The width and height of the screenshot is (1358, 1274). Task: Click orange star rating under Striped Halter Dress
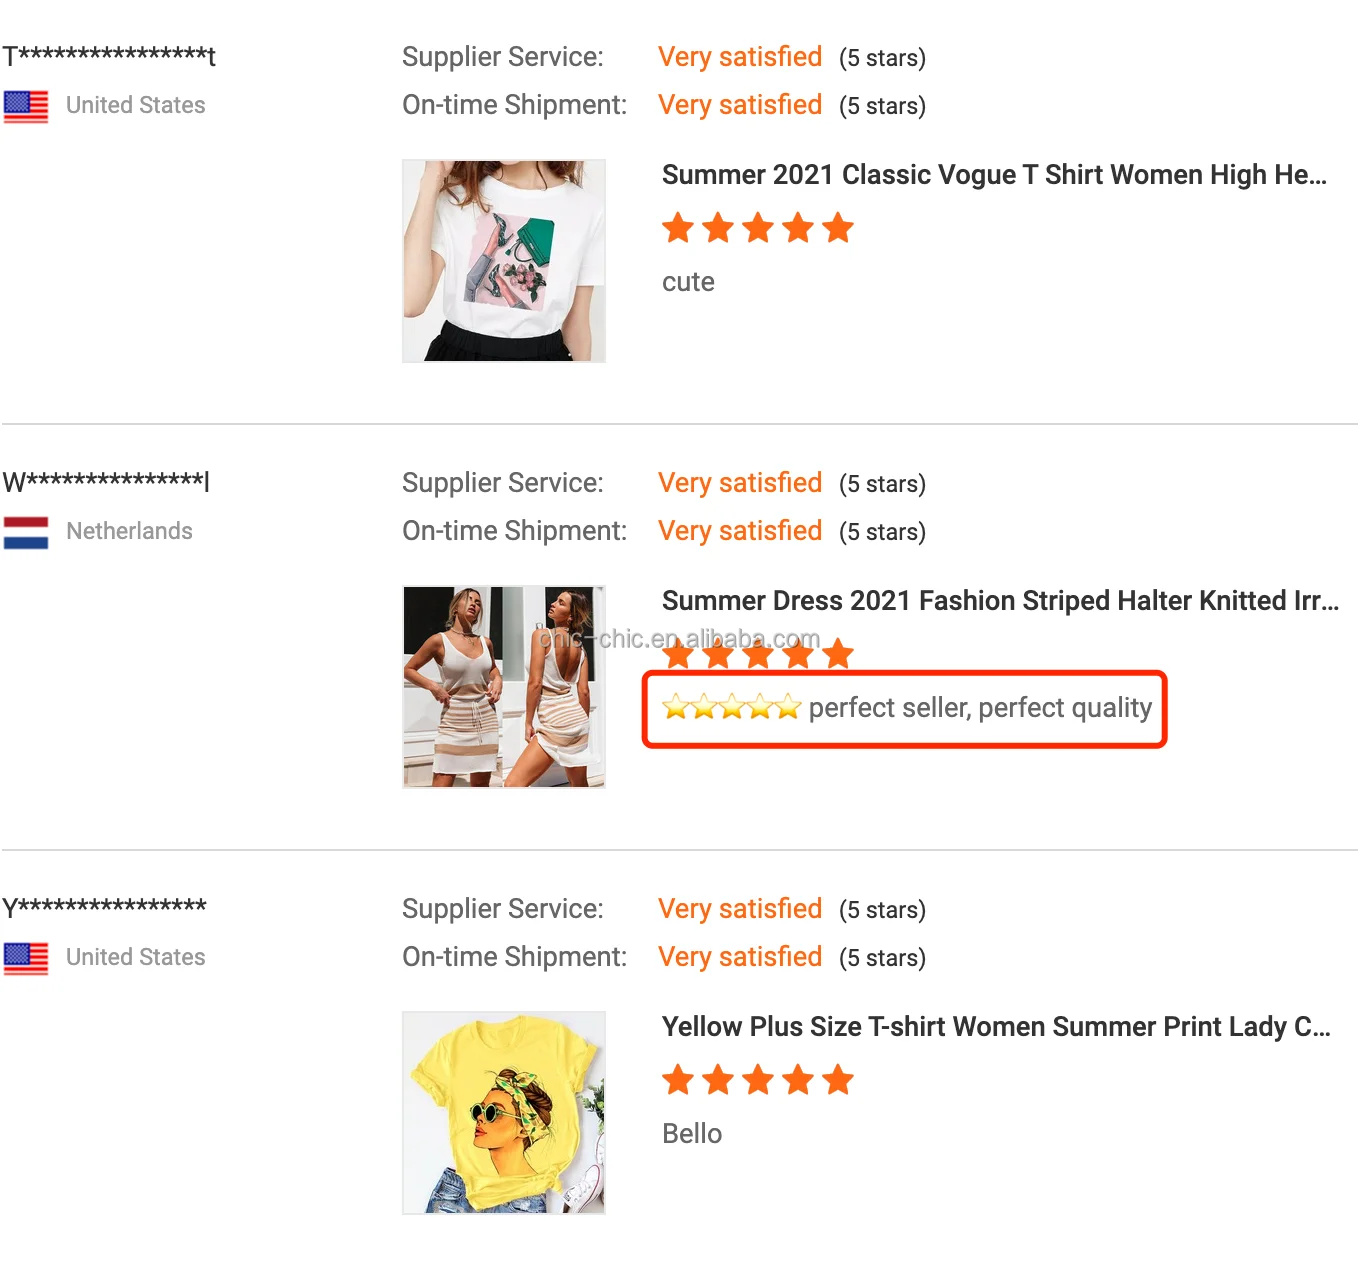pos(757,655)
